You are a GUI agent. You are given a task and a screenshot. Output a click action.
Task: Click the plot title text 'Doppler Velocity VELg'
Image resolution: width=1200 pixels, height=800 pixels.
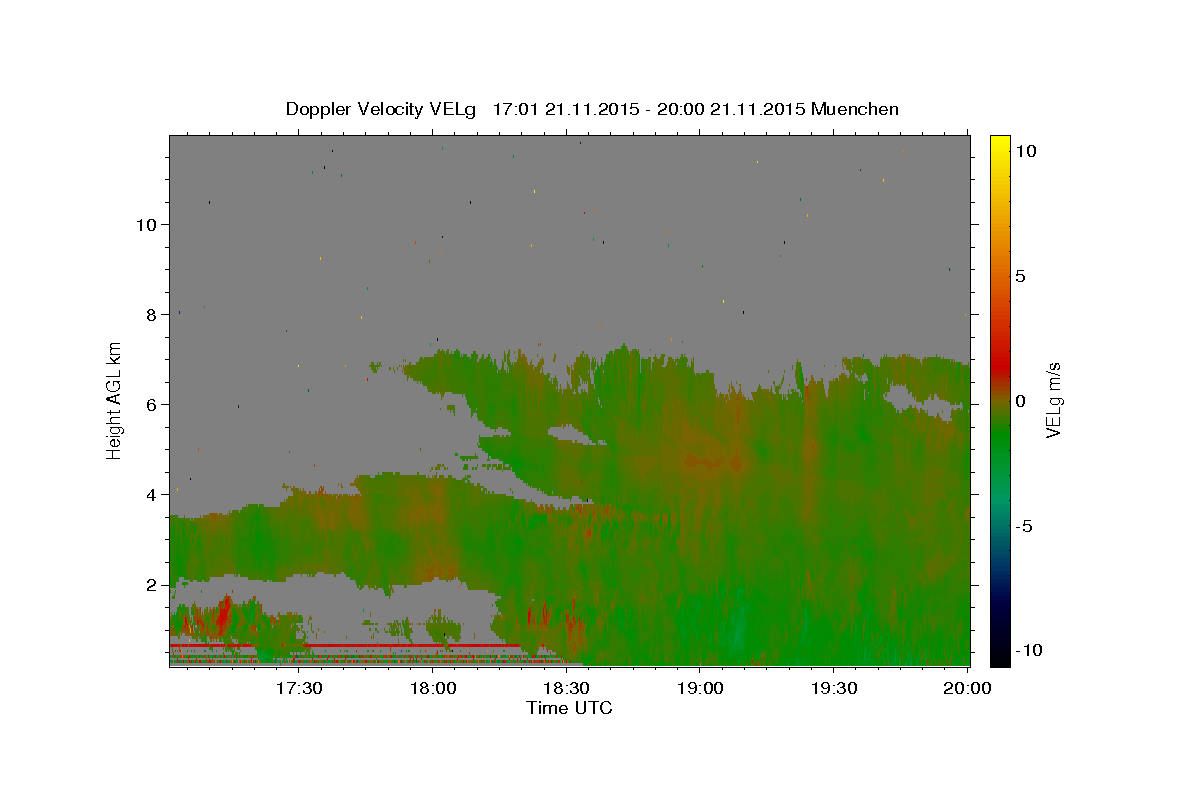383,109
